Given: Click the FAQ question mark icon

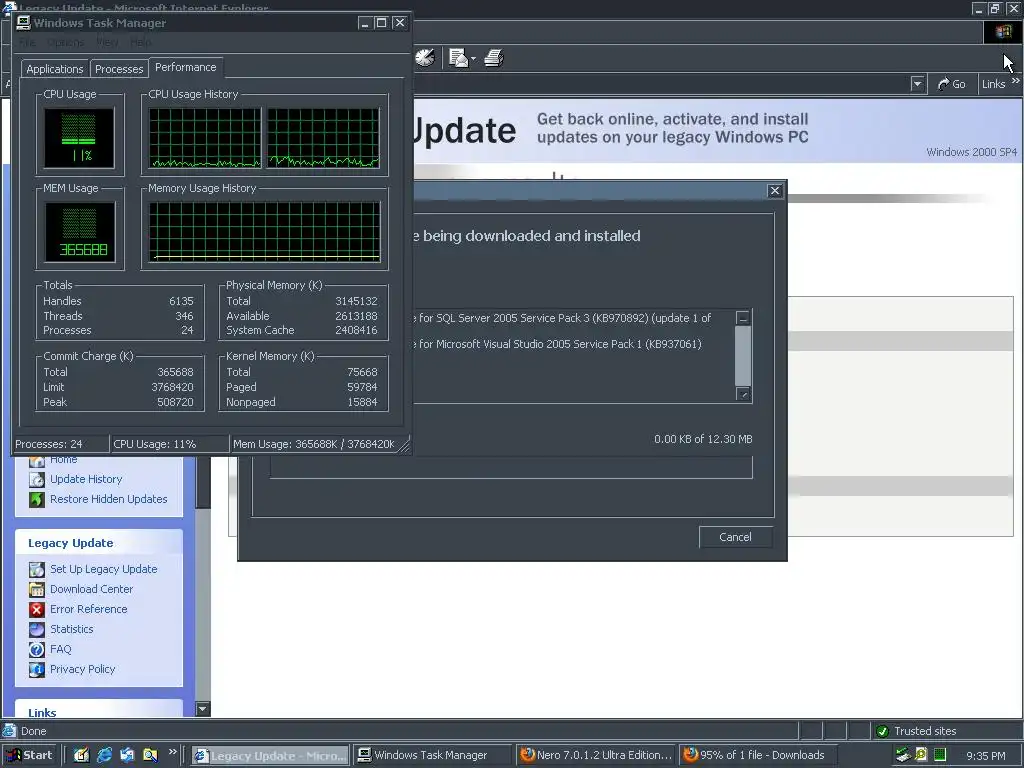Looking at the screenshot, I should coord(37,650).
